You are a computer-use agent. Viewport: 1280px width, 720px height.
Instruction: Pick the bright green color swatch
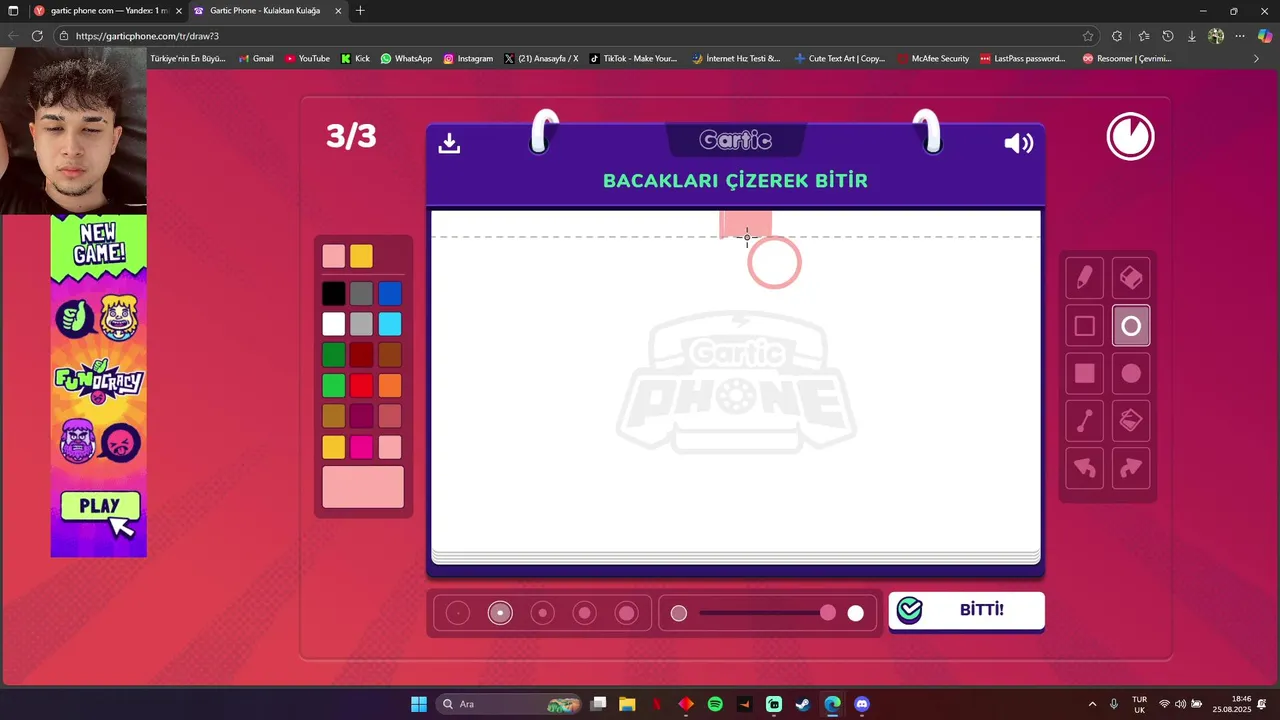pyautogui.click(x=334, y=385)
